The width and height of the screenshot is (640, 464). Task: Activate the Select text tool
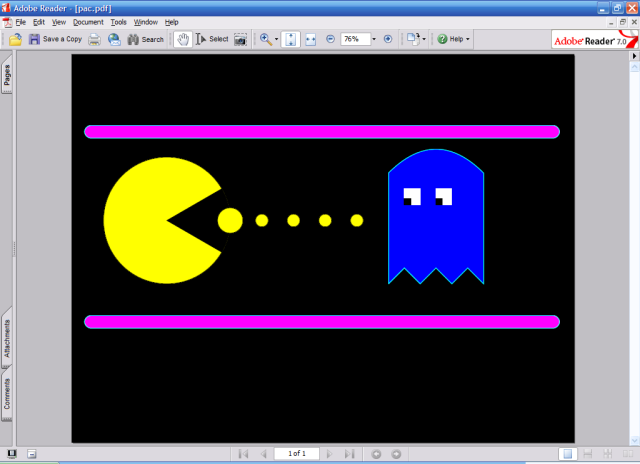coord(212,39)
